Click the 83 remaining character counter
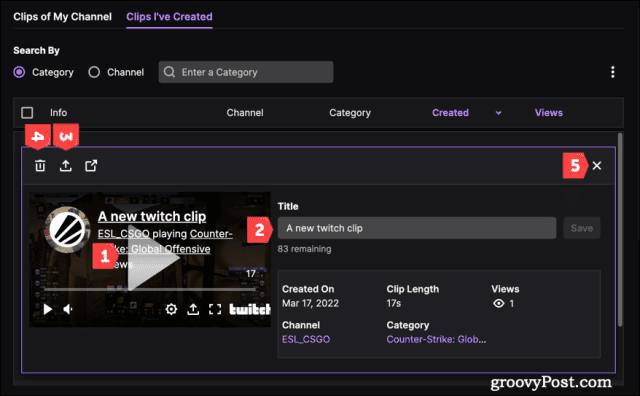Viewport: 640px width, 396px height. 304,249
